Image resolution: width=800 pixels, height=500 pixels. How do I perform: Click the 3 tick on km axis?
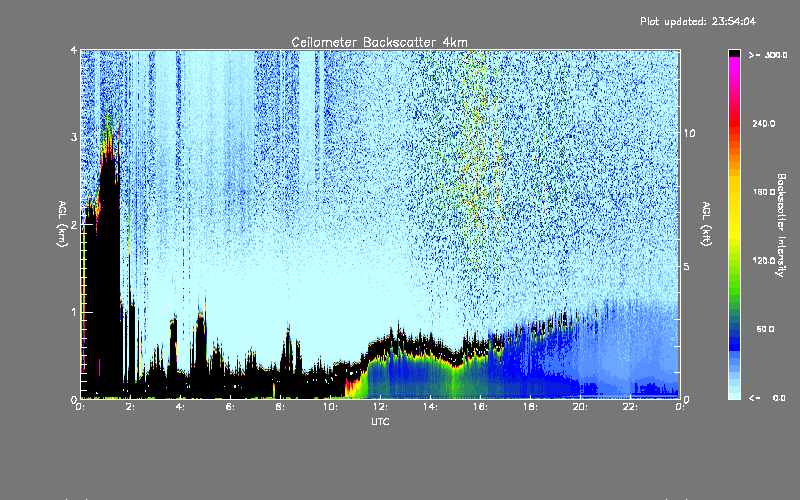click(74, 137)
